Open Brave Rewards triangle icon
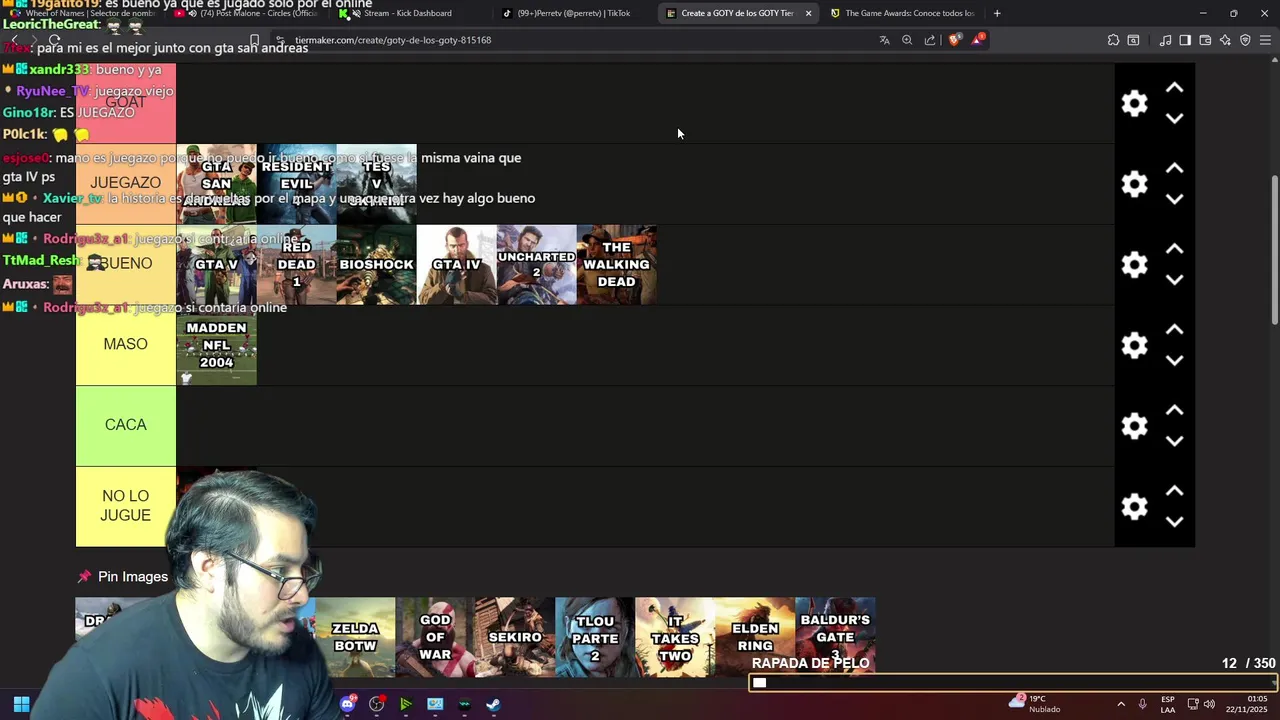The height and width of the screenshot is (720, 1280). click(x=978, y=40)
